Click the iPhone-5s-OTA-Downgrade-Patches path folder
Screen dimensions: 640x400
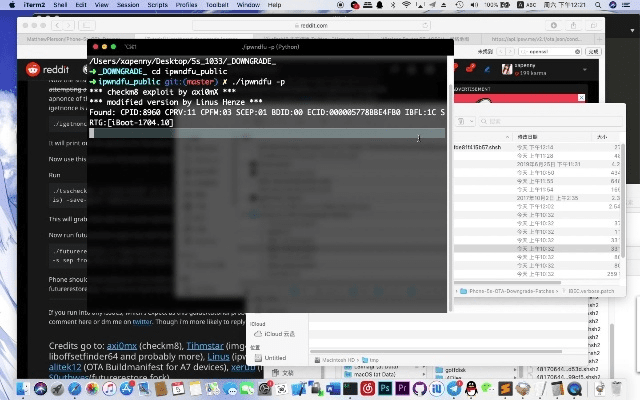click(509, 291)
